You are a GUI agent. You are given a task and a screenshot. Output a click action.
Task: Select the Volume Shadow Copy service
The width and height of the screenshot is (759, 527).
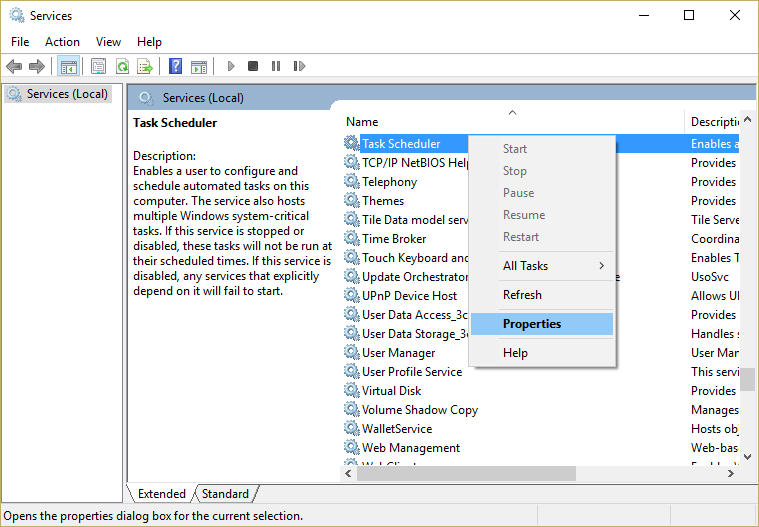click(419, 410)
